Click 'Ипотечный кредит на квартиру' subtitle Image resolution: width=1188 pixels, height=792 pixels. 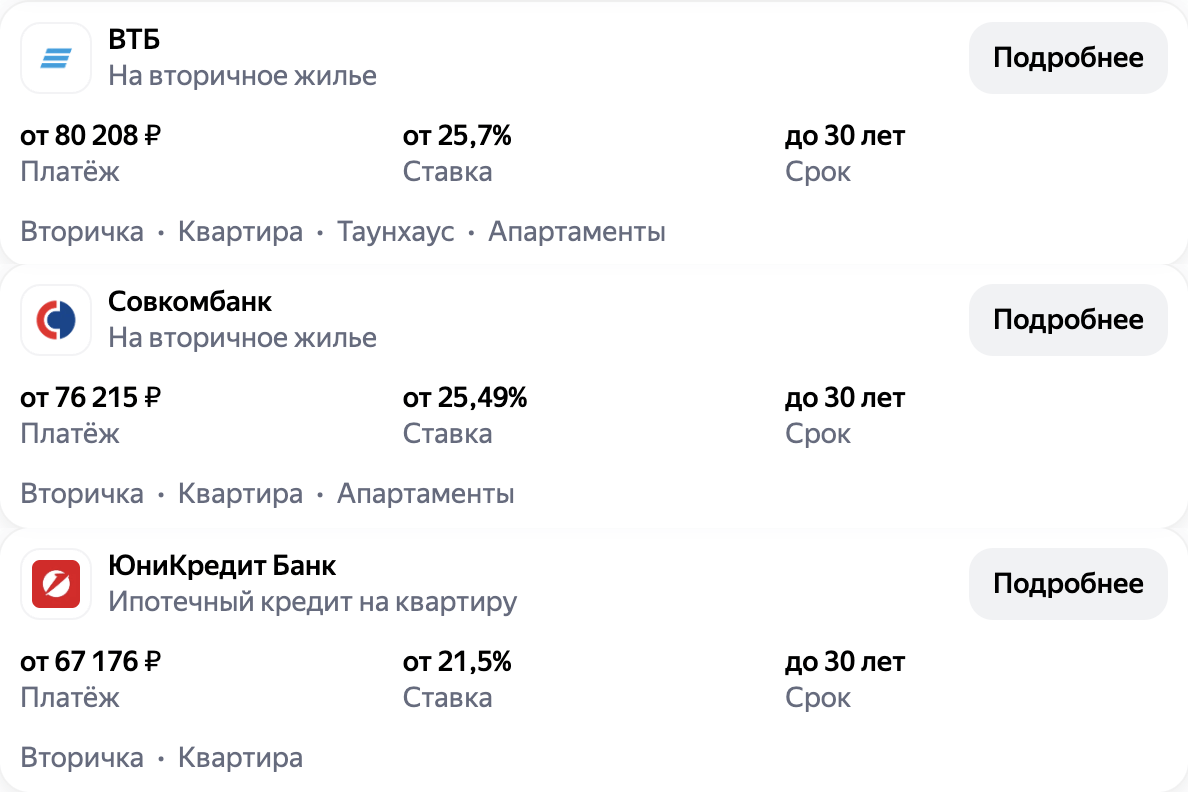[312, 602]
